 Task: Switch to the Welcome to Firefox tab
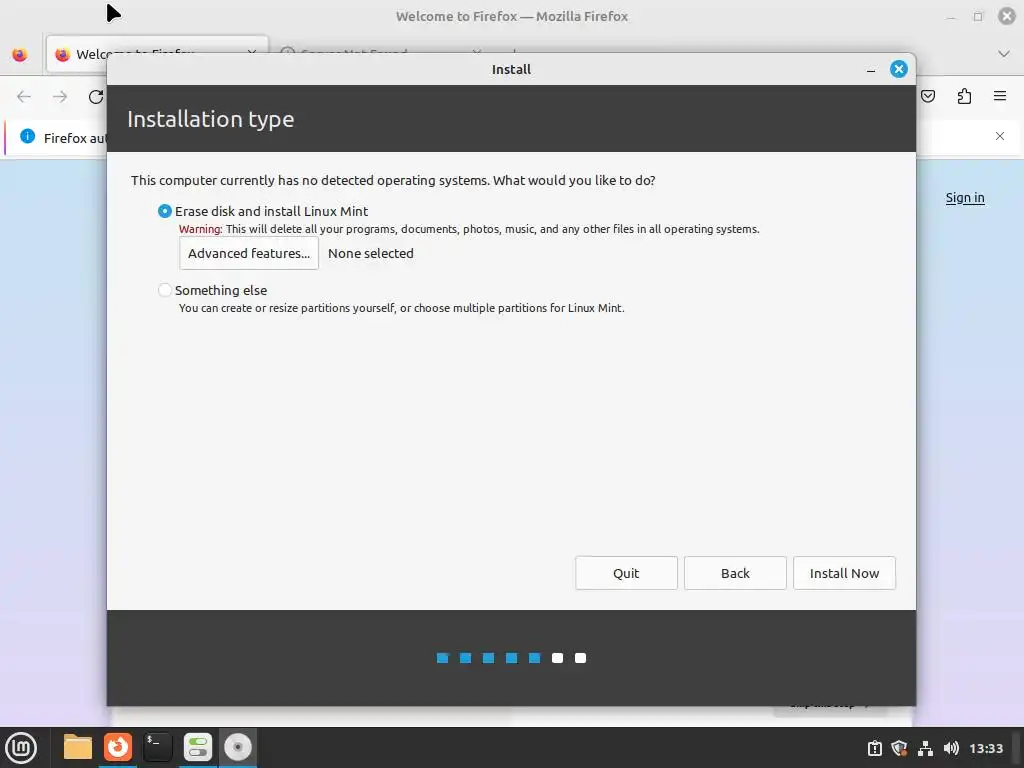click(x=157, y=54)
